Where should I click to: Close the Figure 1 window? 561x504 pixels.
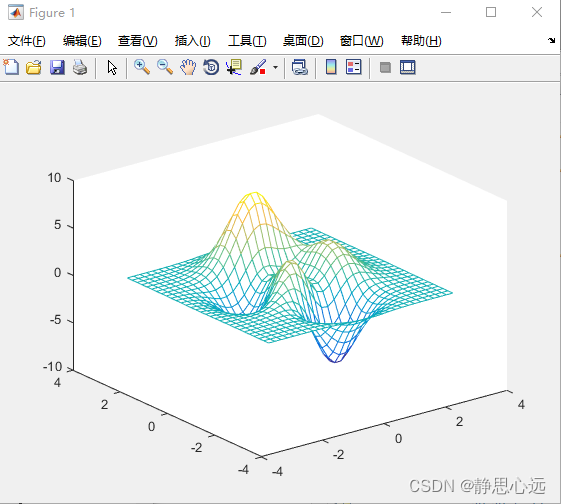[537, 13]
